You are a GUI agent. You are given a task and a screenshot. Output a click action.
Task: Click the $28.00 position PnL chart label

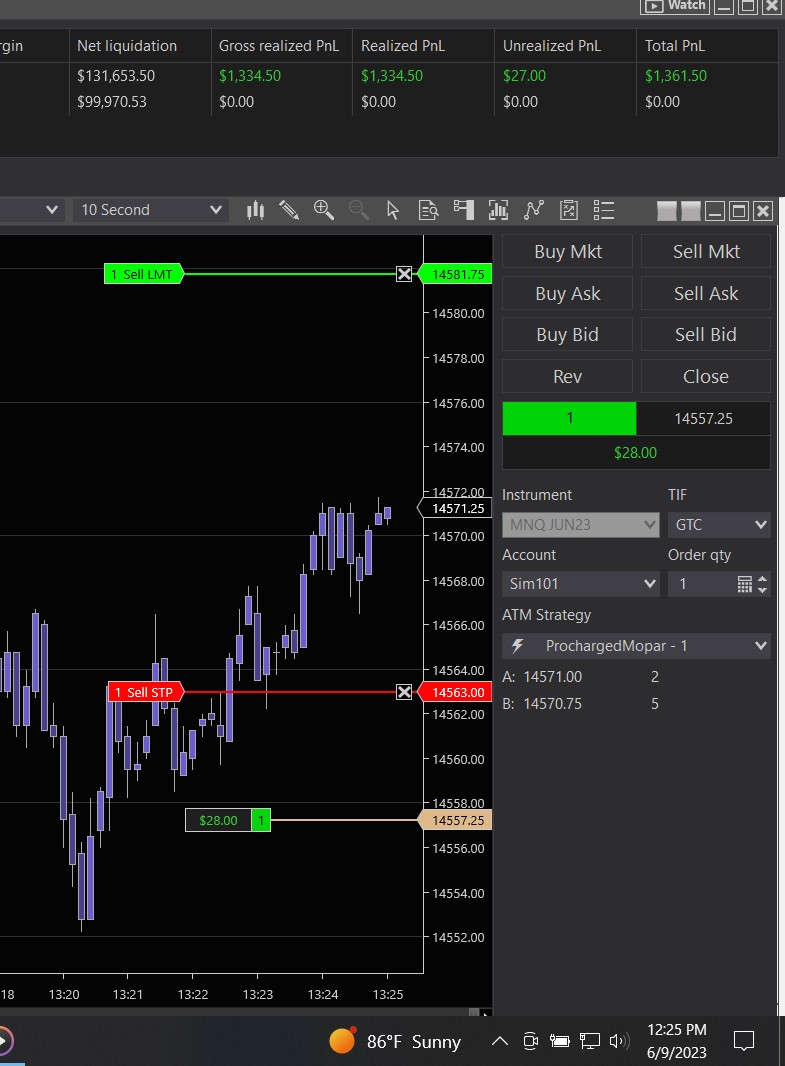click(x=218, y=820)
